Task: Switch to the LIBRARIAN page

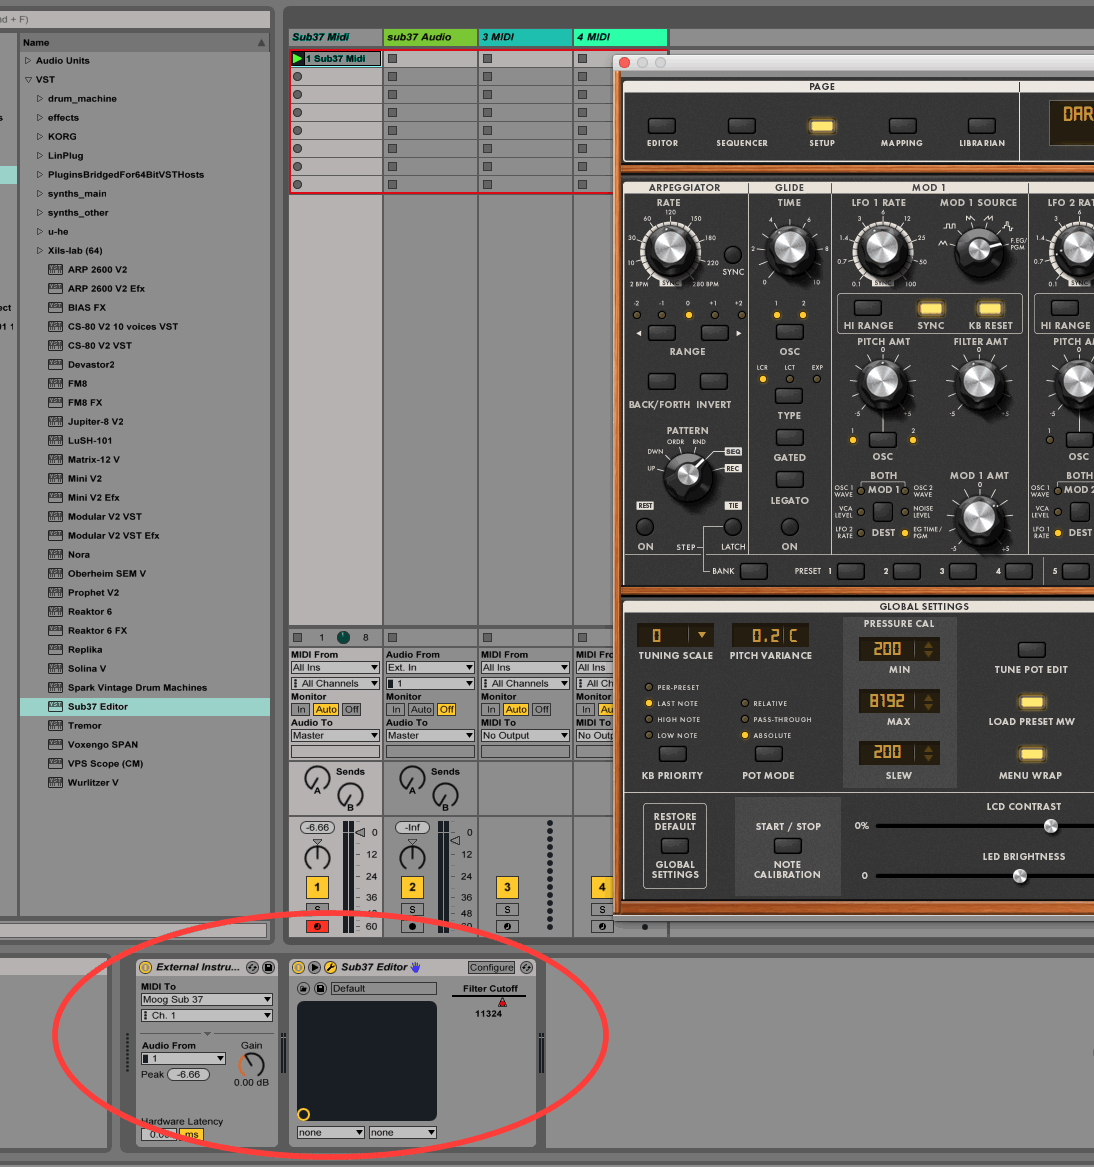Action: (x=982, y=127)
